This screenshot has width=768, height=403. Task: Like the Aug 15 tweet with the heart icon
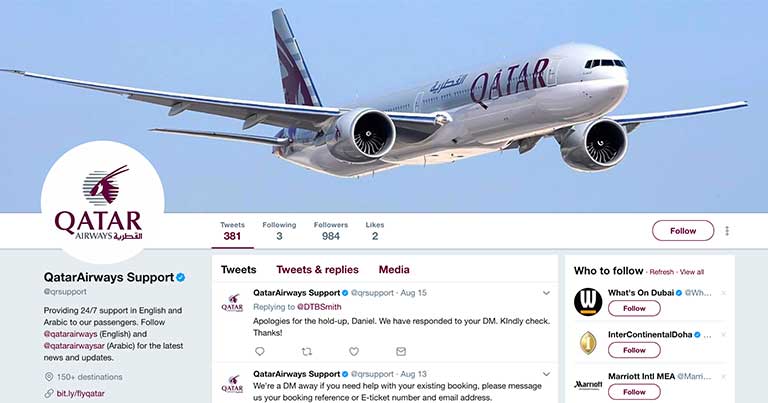point(354,351)
